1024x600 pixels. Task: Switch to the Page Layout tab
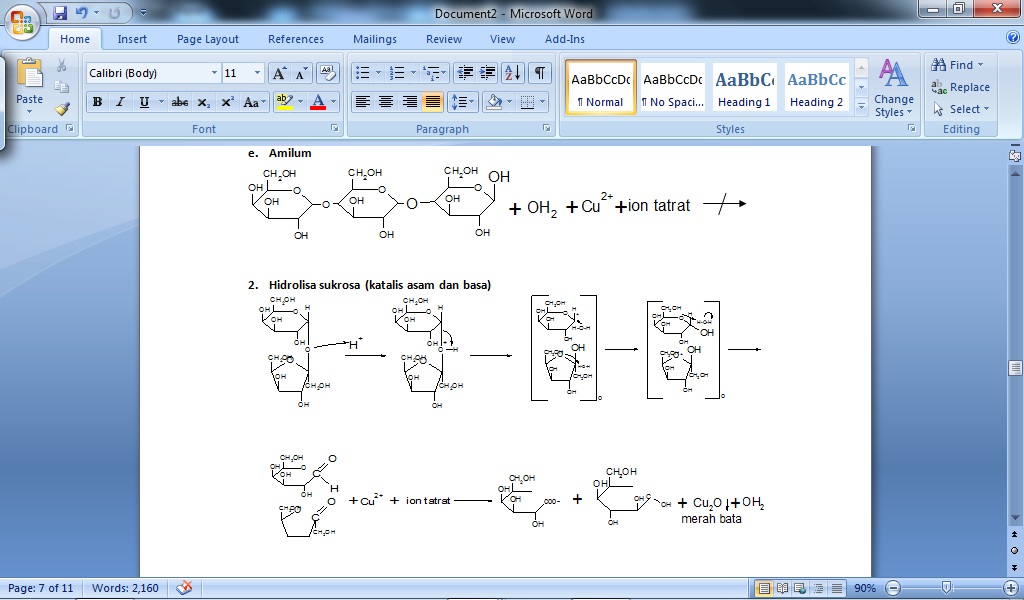pyautogui.click(x=208, y=39)
